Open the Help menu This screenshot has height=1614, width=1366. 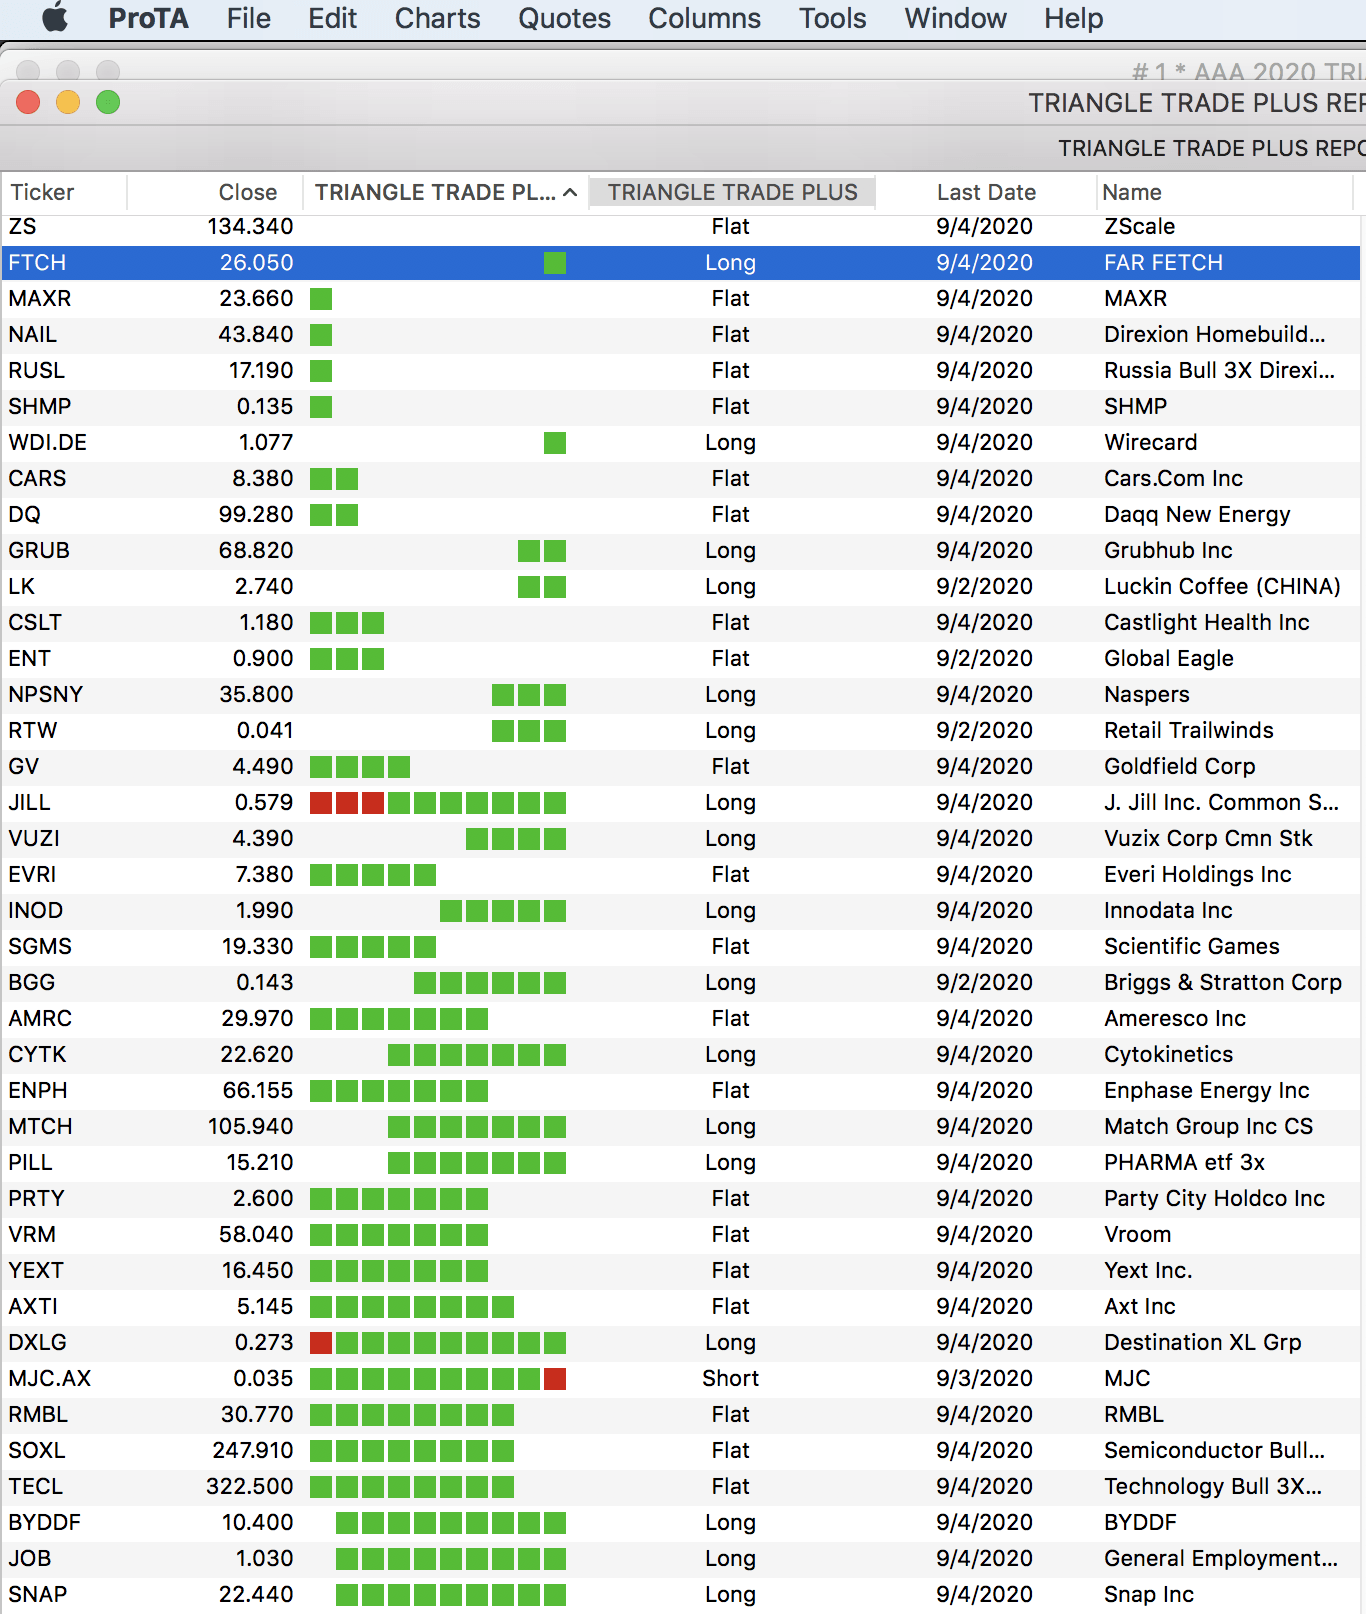(x=1073, y=18)
